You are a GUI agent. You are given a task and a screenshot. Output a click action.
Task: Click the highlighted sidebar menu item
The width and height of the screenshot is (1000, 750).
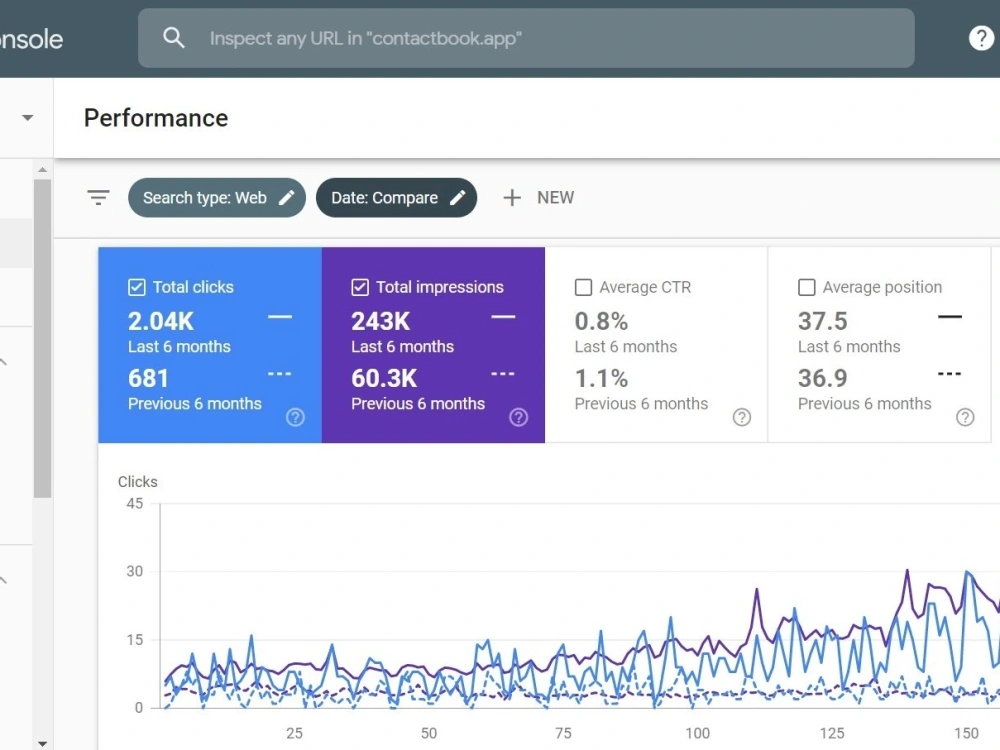(x=16, y=243)
